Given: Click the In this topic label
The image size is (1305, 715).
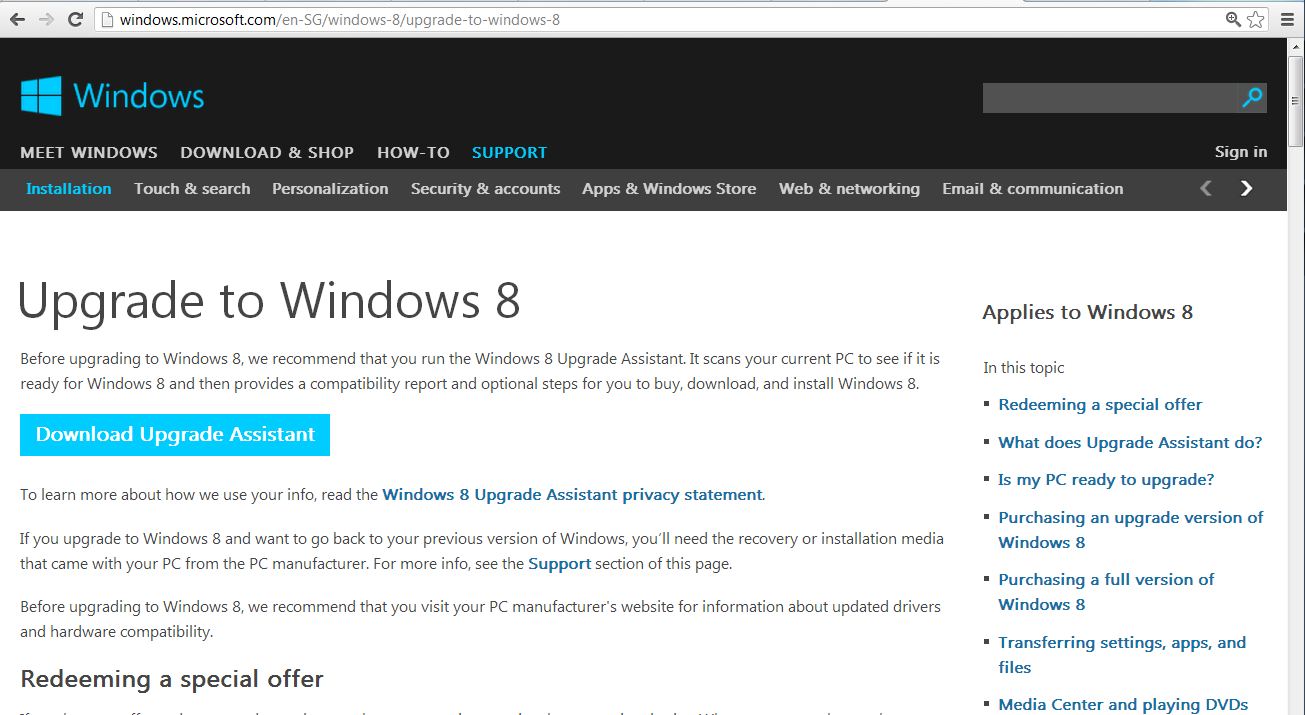Looking at the screenshot, I should pyautogui.click(x=1023, y=368).
